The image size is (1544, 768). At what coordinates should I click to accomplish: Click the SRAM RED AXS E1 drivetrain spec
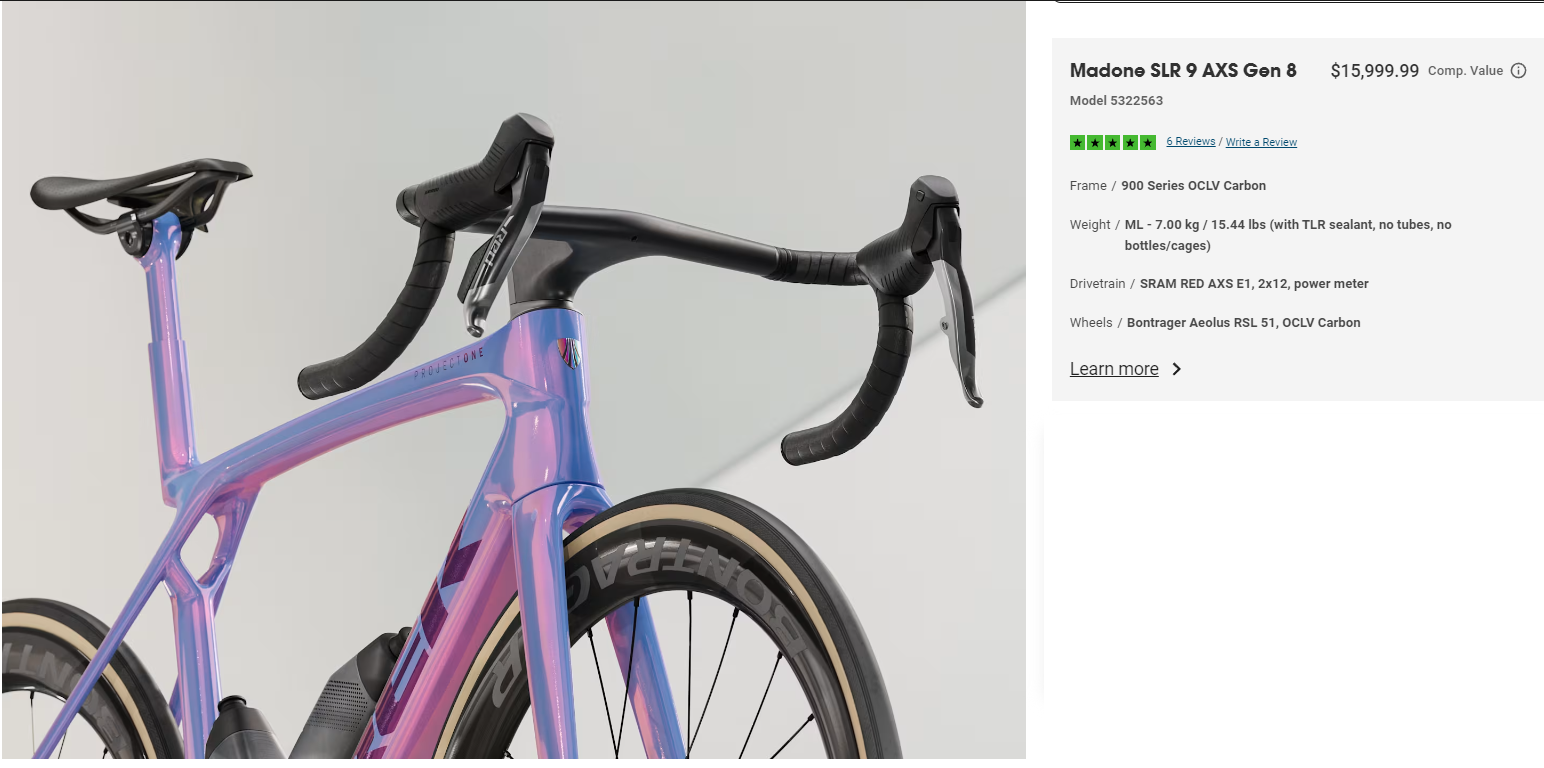(1254, 284)
